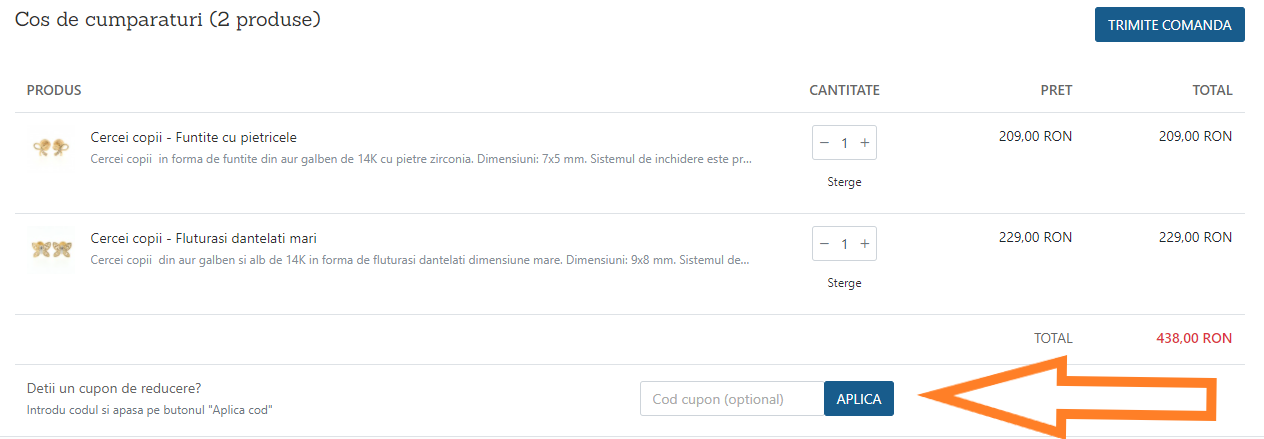
Task: Click the Funtite cu pietricele description text
Action: [x=420, y=159]
